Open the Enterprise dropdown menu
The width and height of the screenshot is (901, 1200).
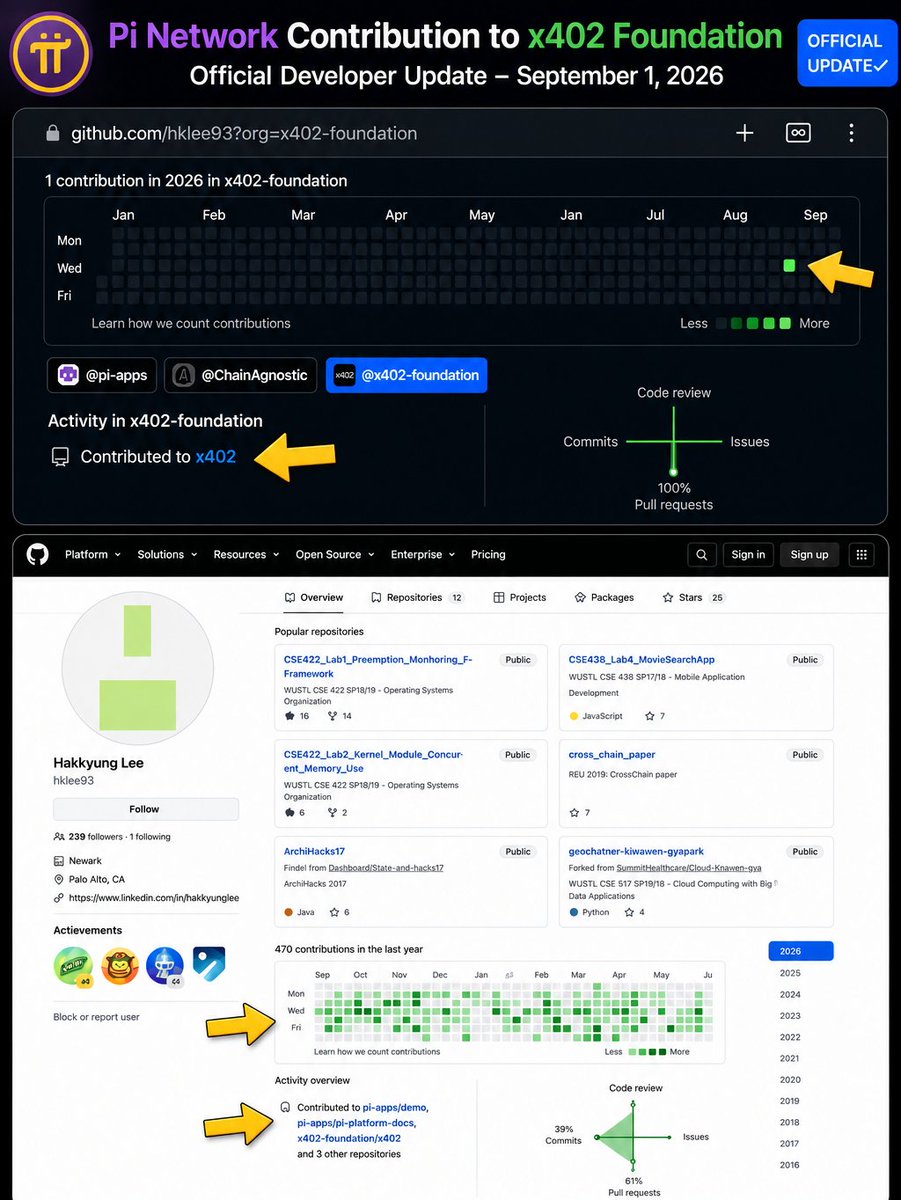pos(423,555)
